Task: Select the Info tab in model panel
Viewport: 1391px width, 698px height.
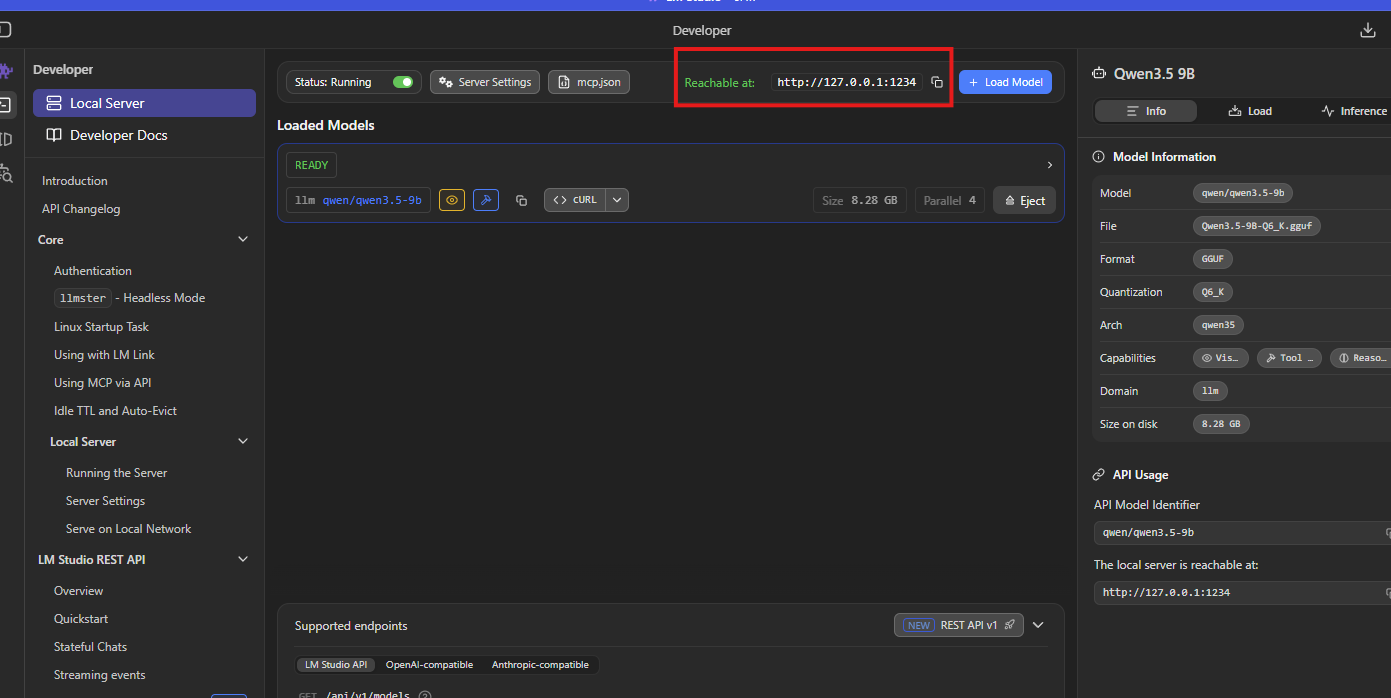Action: (1146, 111)
